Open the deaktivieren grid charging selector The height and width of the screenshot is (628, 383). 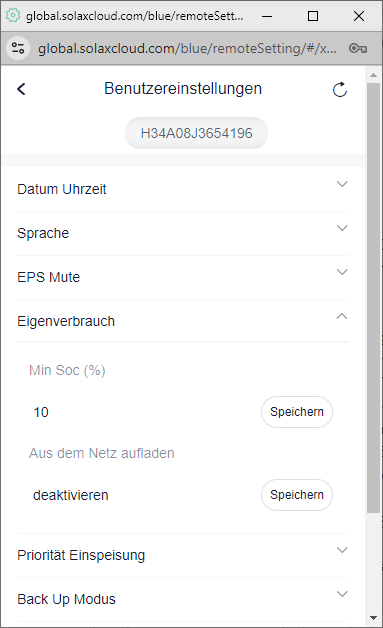pyautogui.click(x=142, y=495)
